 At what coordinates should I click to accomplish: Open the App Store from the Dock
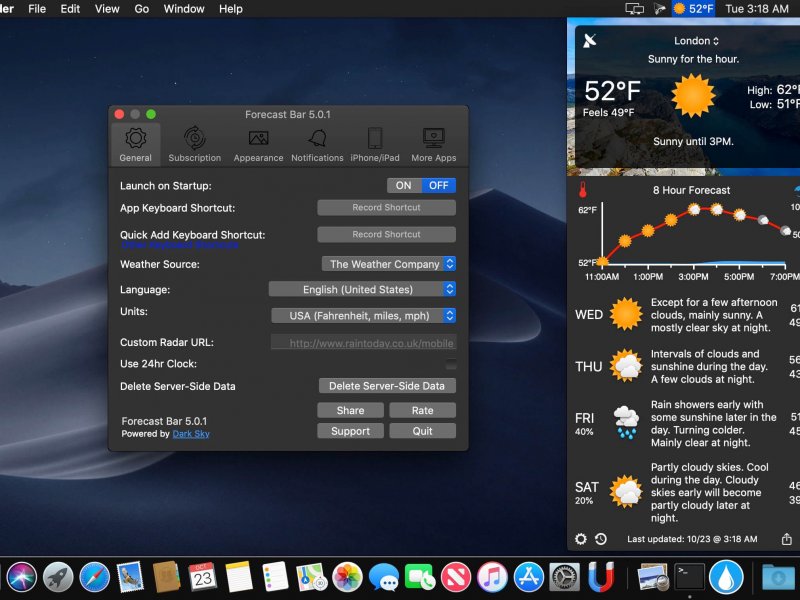[x=529, y=577]
